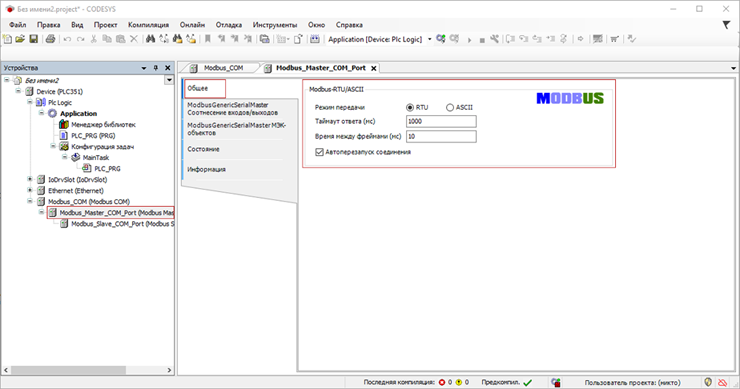Click the Copy toolbar icon
The image size is (740, 389).
[107, 39]
